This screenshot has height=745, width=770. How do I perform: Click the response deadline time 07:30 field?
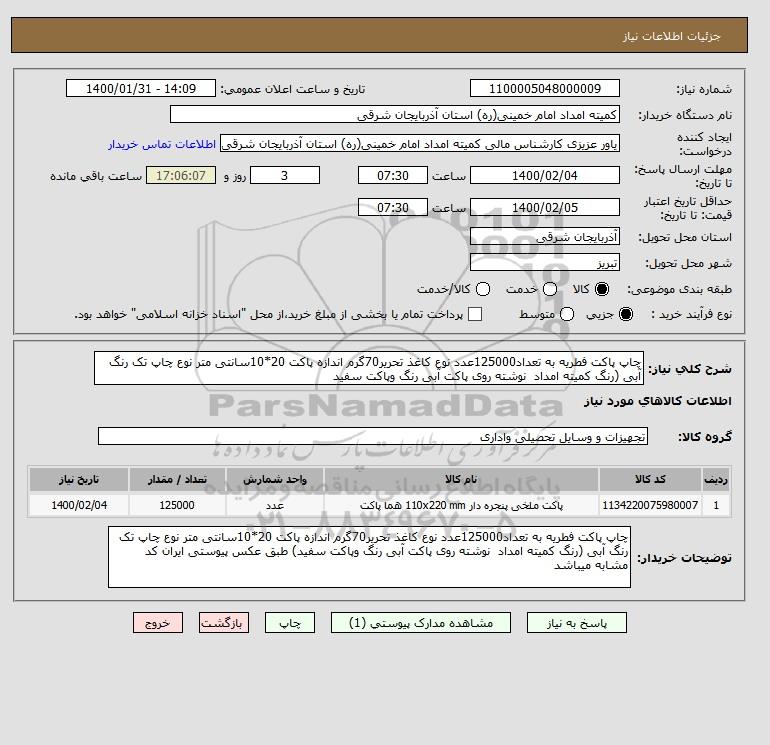[x=393, y=175]
